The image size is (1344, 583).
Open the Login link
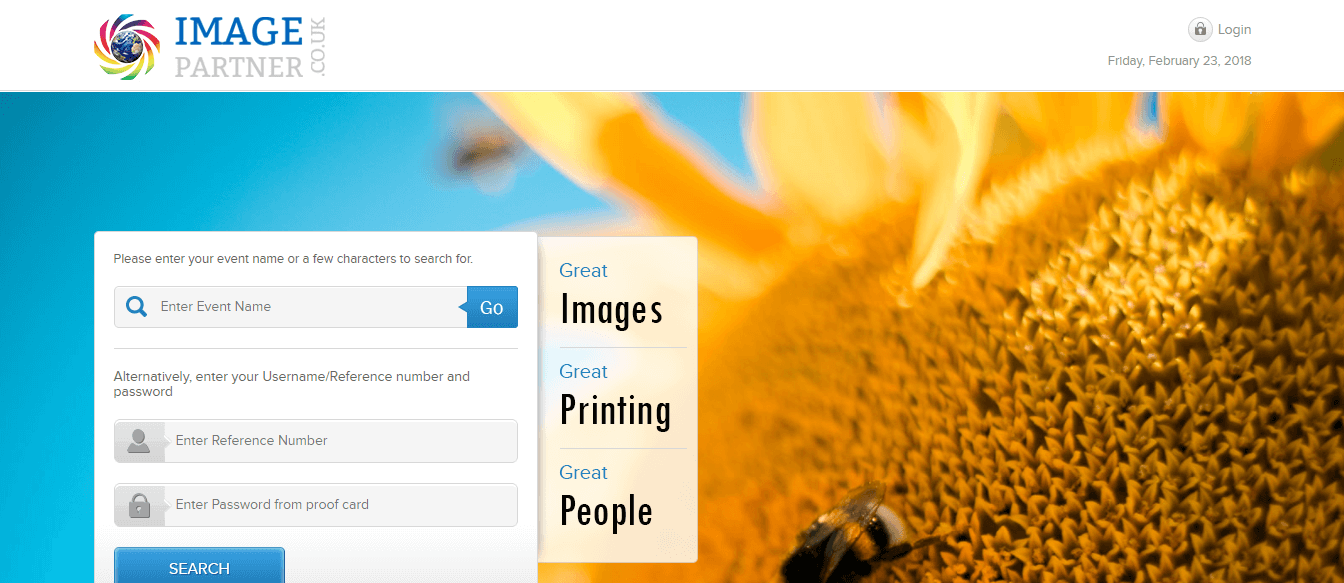pyautogui.click(x=1234, y=30)
